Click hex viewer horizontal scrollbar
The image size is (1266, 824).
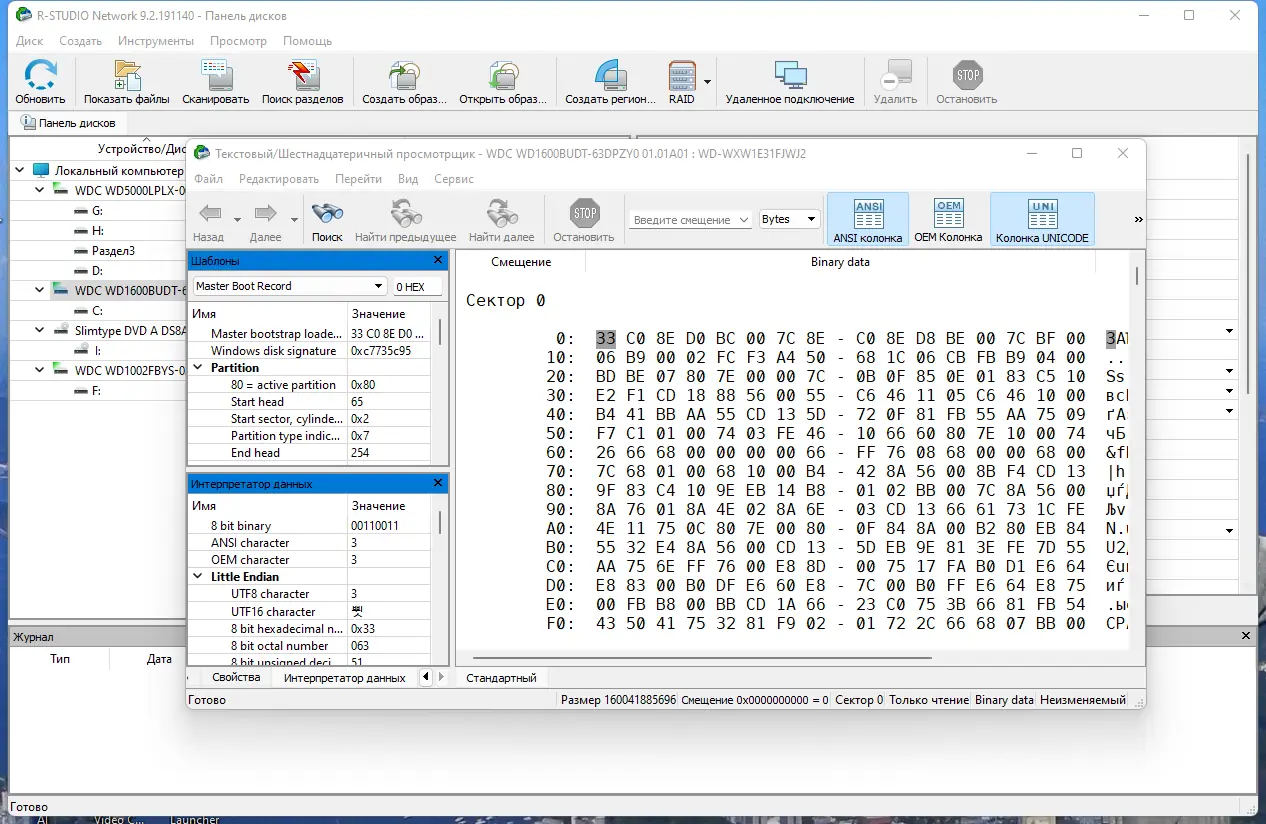click(700, 658)
